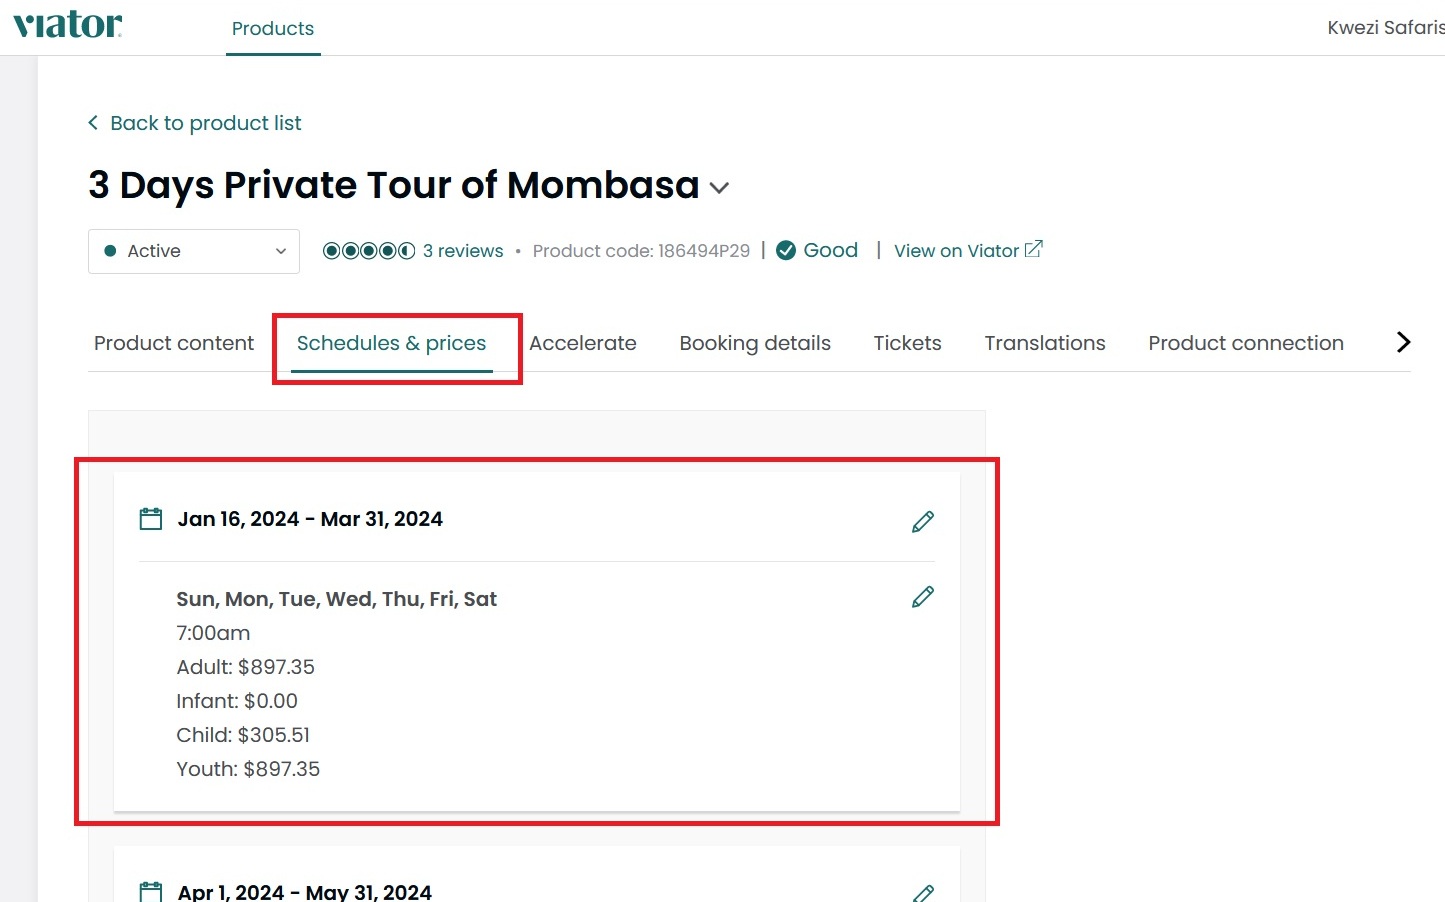Open the 3 reviews link
This screenshot has height=902, width=1445.
point(463,251)
